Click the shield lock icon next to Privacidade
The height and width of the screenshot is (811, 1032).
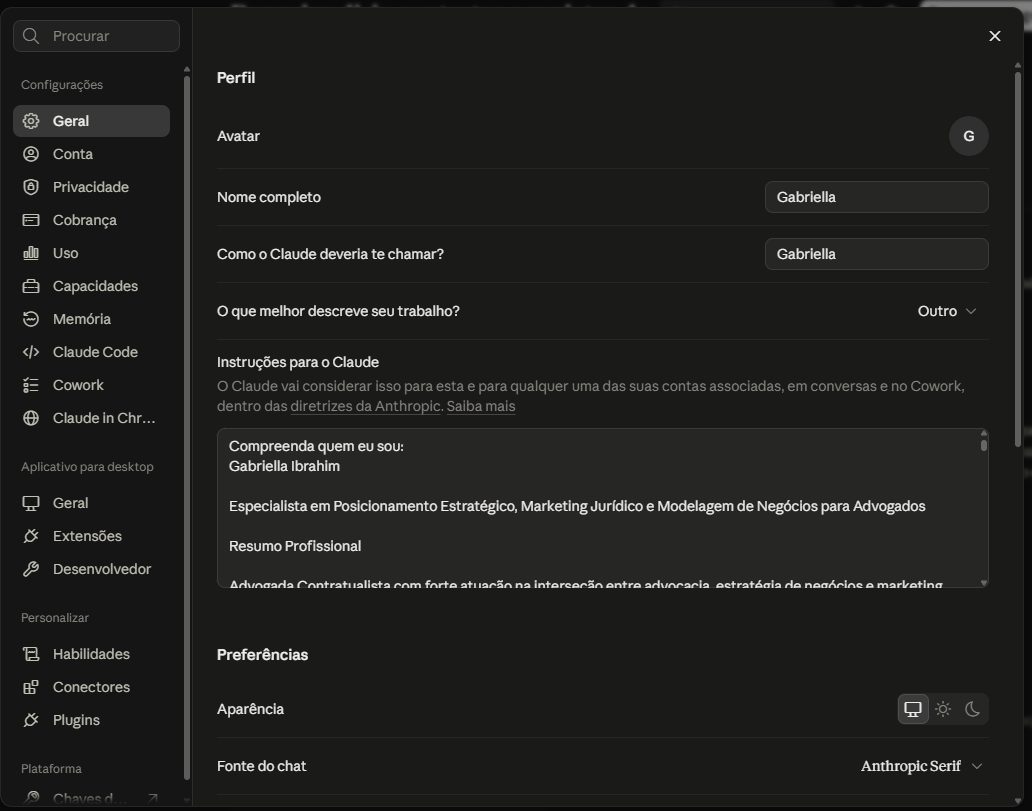[x=31, y=187]
